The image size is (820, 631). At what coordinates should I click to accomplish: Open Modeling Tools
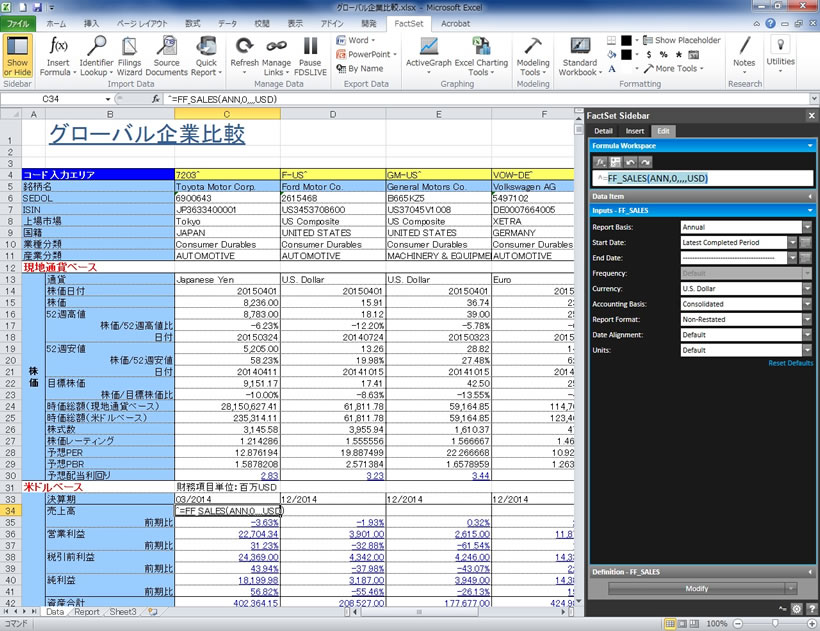pyautogui.click(x=533, y=56)
